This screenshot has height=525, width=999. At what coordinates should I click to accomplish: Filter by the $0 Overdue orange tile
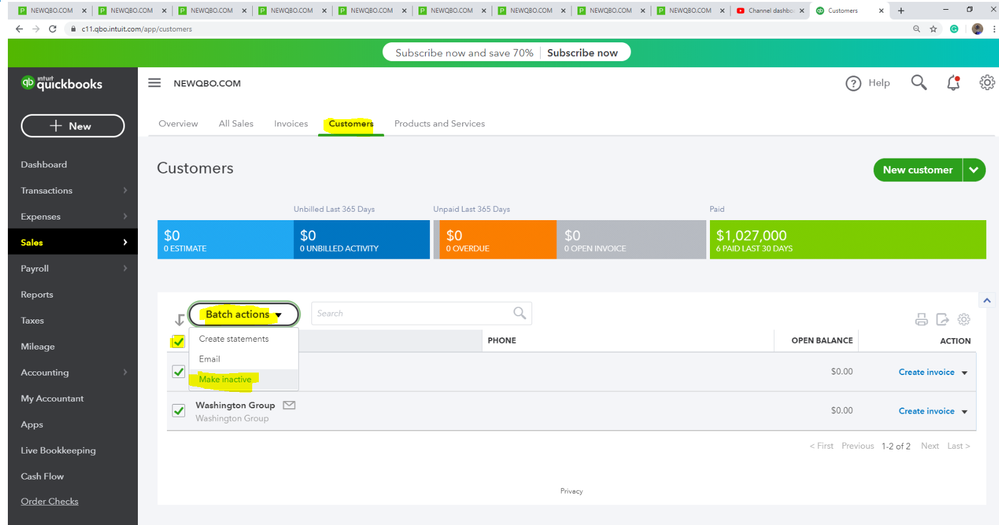pos(496,240)
